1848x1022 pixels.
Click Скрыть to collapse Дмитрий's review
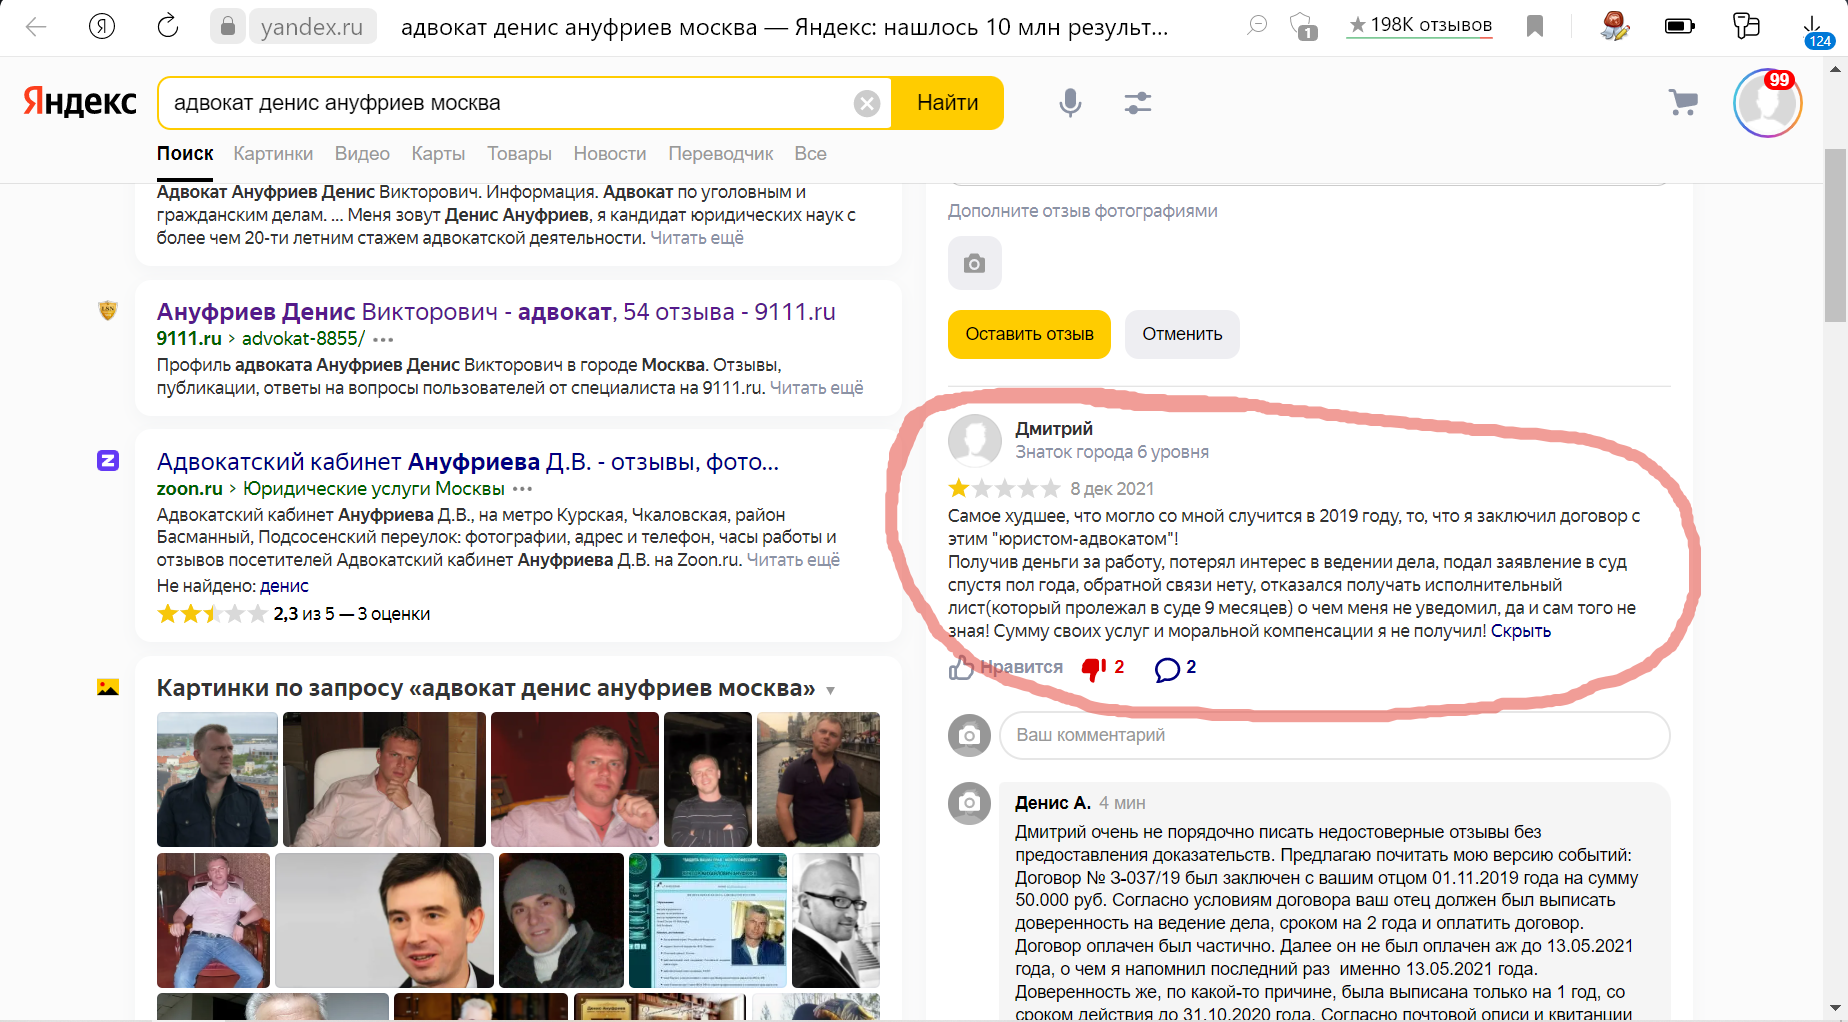click(x=1521, y=631)
